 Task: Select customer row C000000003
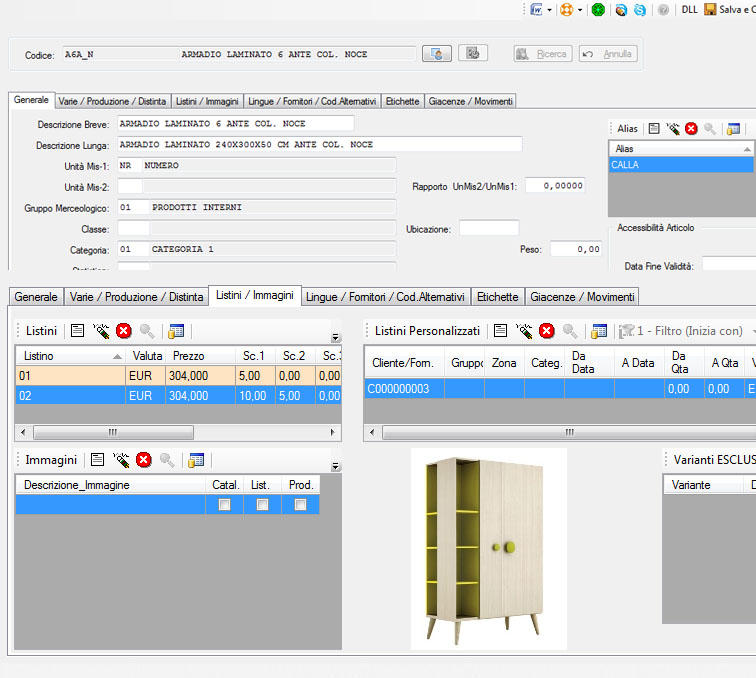(560, 389)
